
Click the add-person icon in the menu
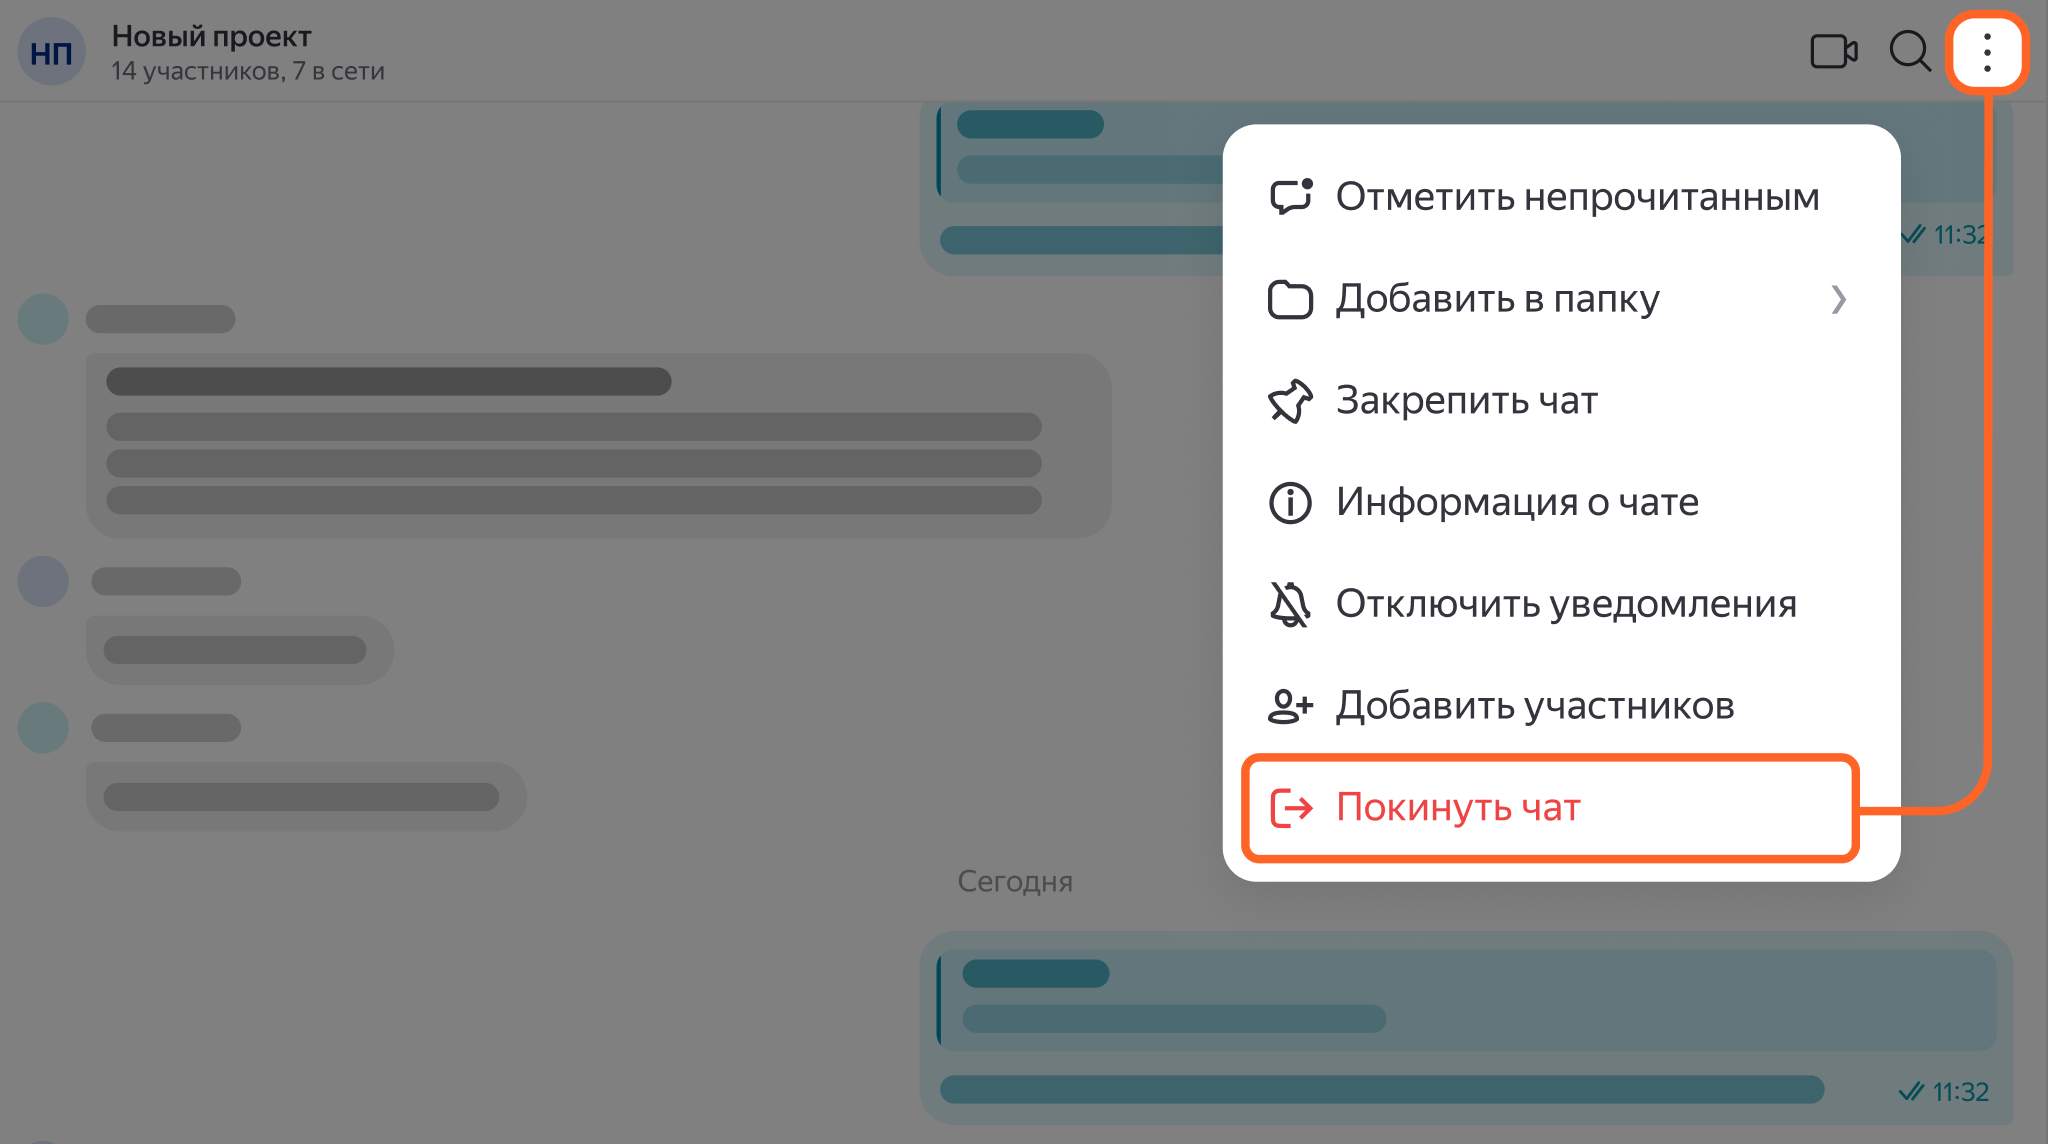(x=1290, y=706)
